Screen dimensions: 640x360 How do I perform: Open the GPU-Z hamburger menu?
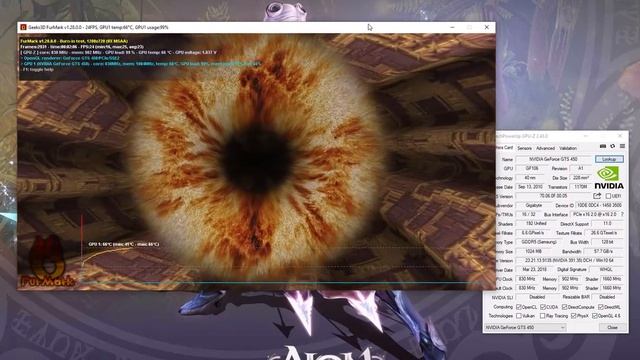click(x=622, y=146)
